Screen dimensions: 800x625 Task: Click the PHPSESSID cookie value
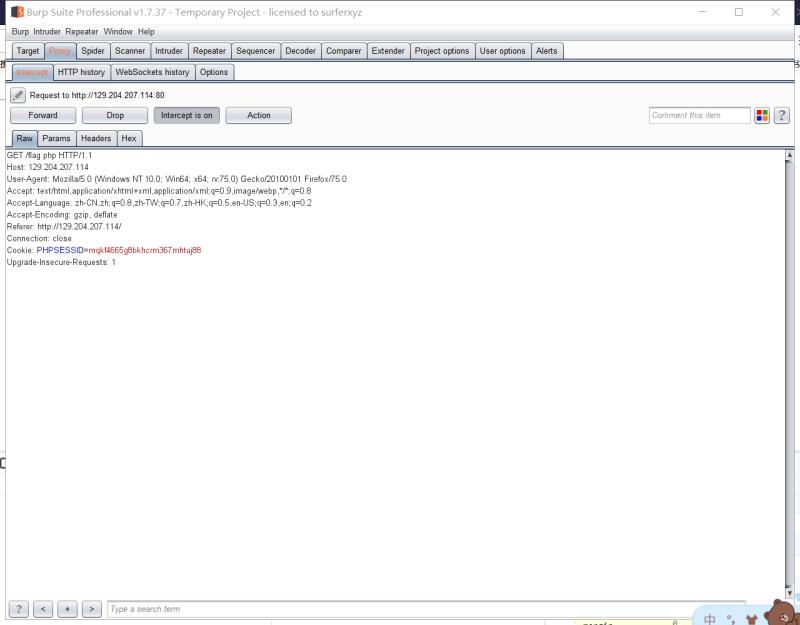tap(145, 250)
